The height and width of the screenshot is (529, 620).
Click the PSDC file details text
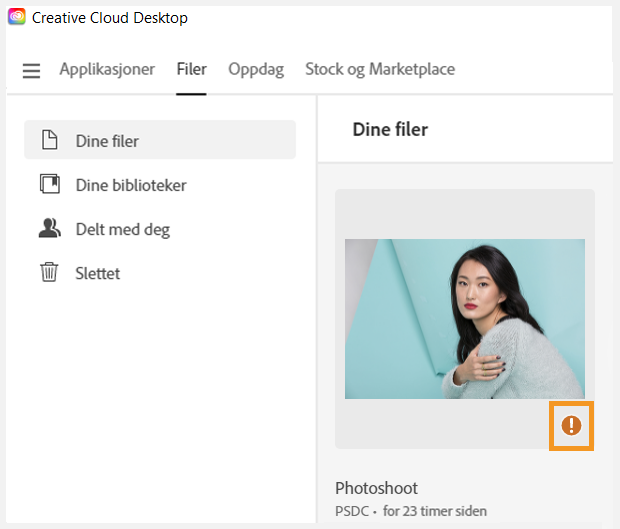pos(411,511)
